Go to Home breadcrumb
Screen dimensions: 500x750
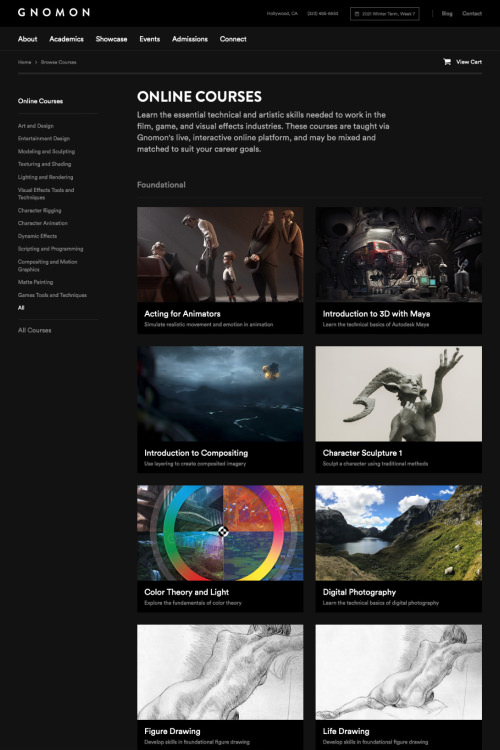coord(24,62)
